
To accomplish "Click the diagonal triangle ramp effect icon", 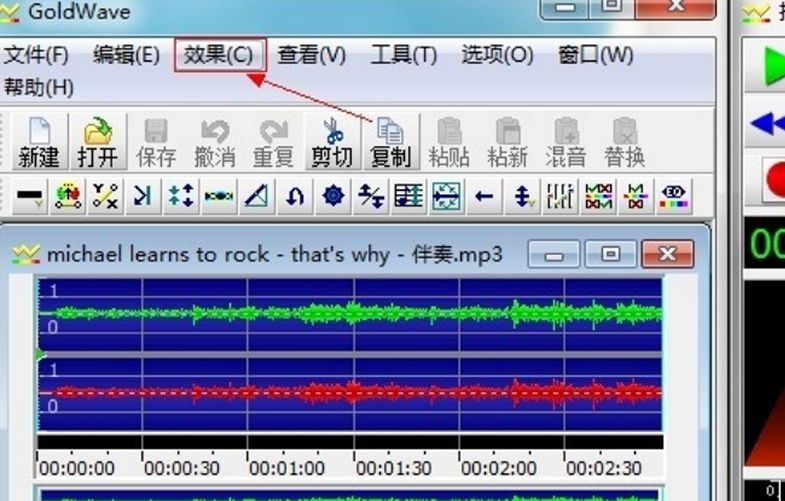I will coord(257,196).
